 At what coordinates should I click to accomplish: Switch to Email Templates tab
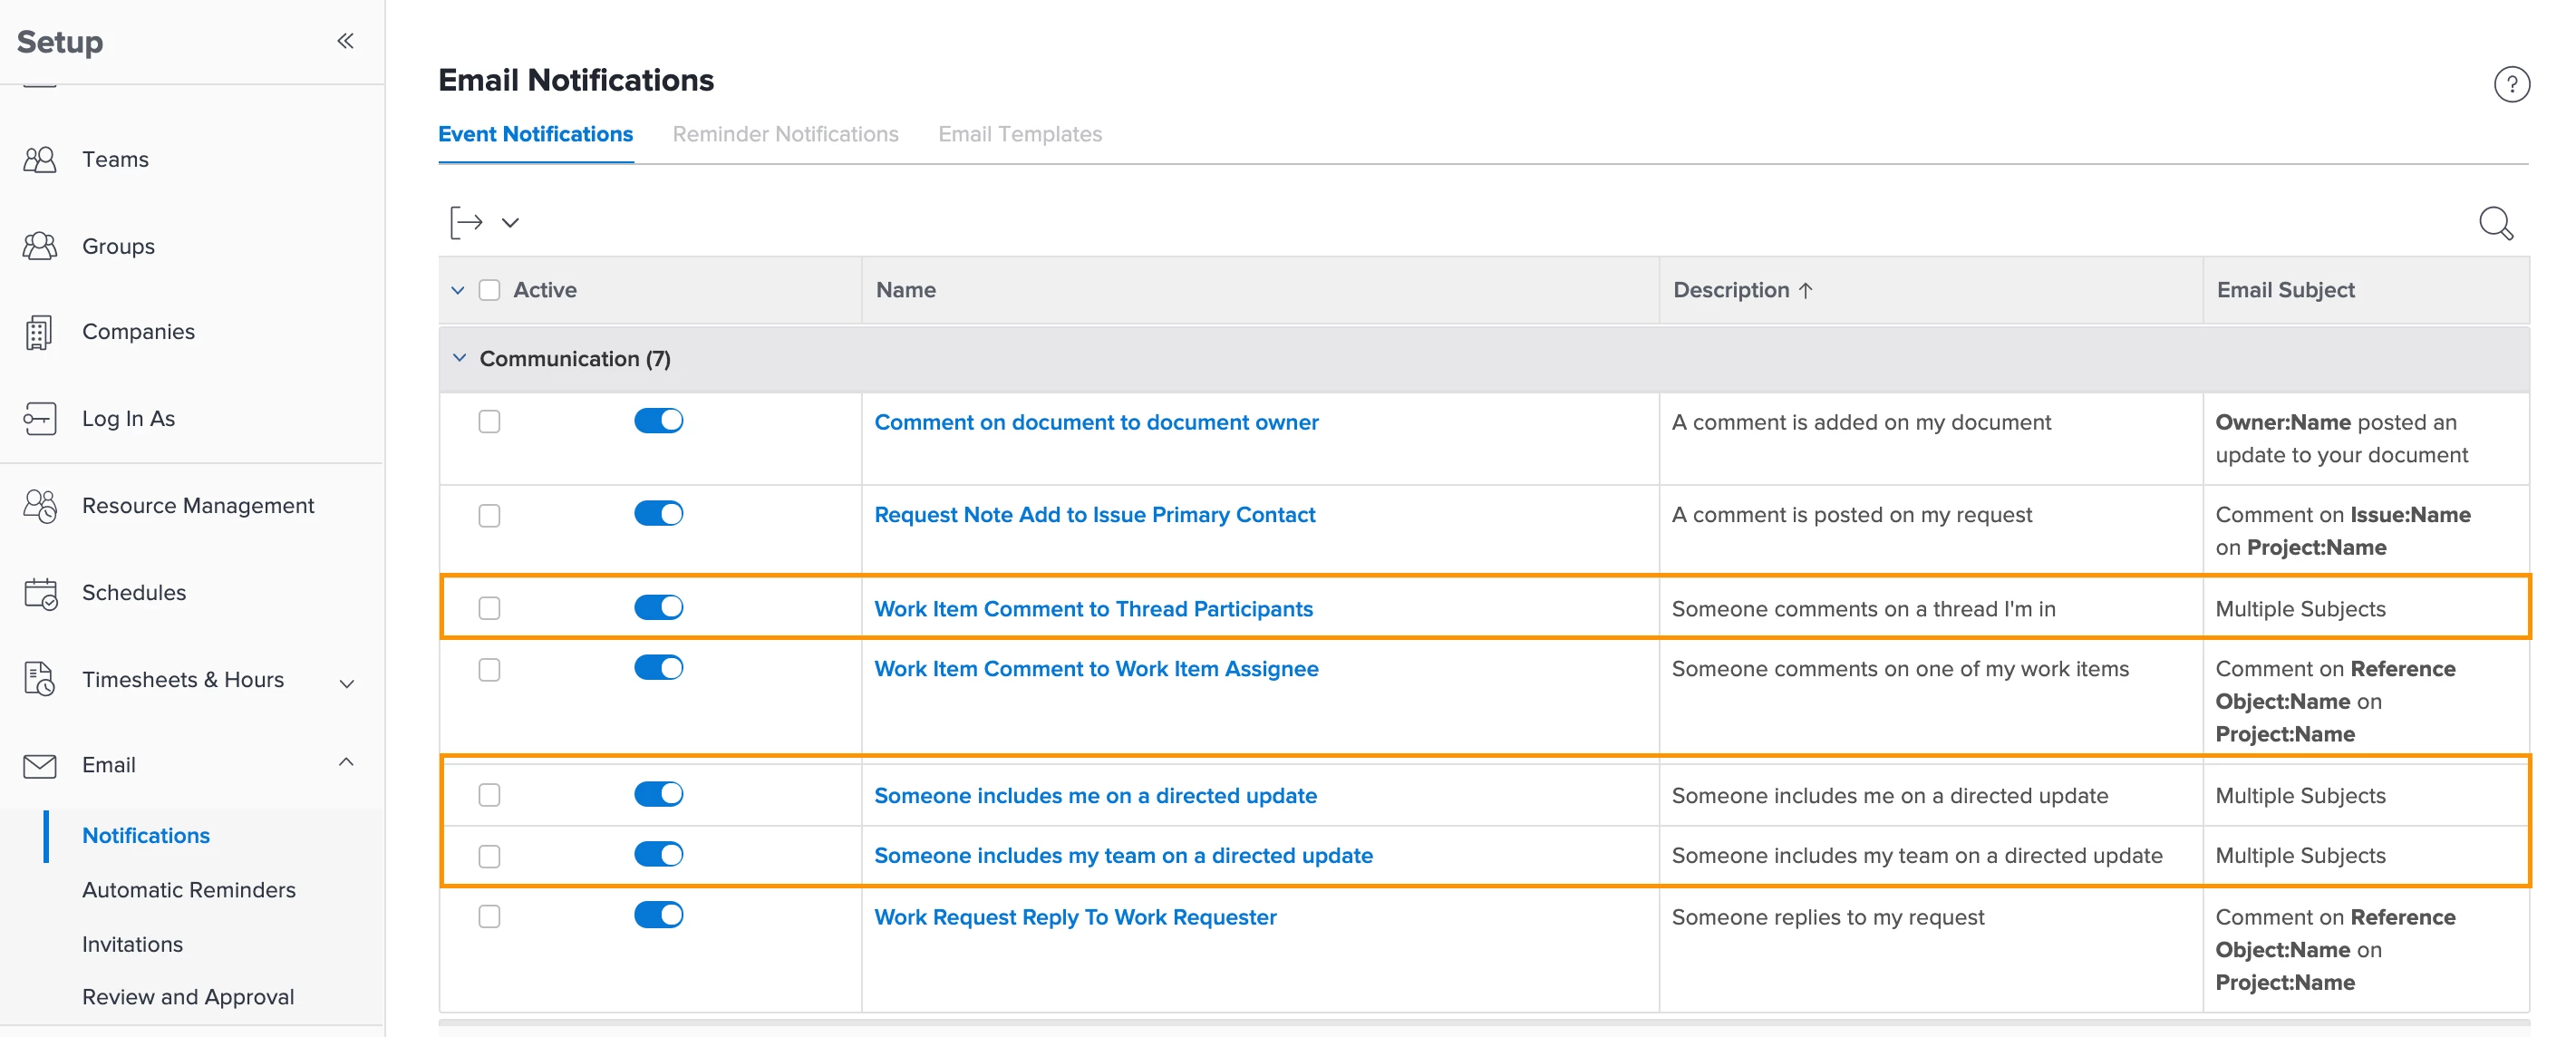1019,134
